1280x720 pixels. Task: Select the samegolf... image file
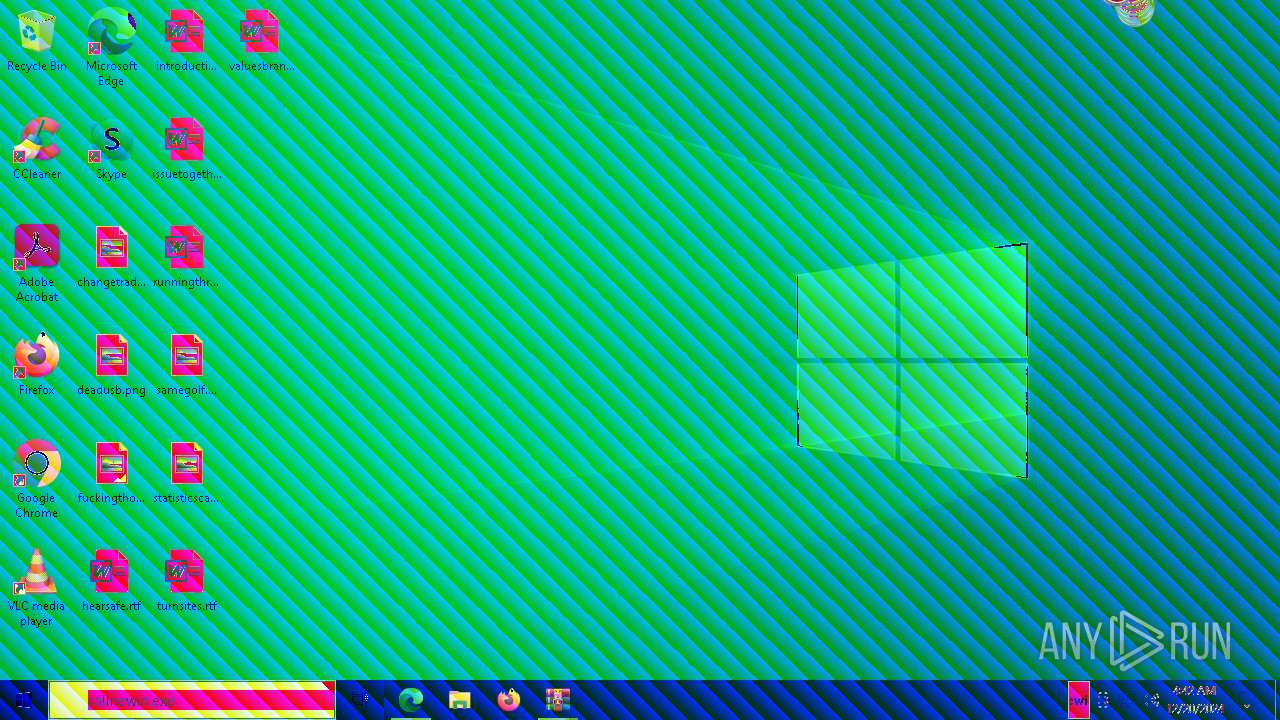pyautogui.click(x=186, y=365)
